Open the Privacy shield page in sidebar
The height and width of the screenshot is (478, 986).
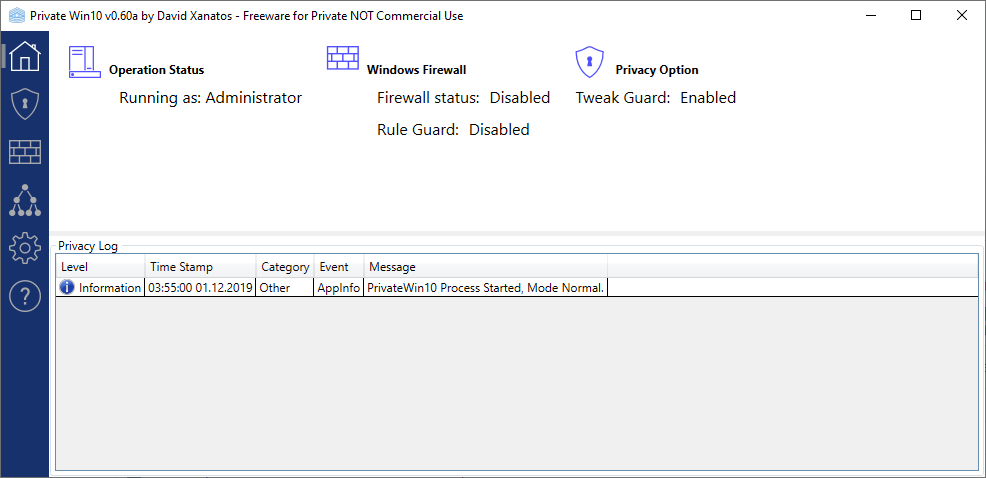(x=25, y=104)
